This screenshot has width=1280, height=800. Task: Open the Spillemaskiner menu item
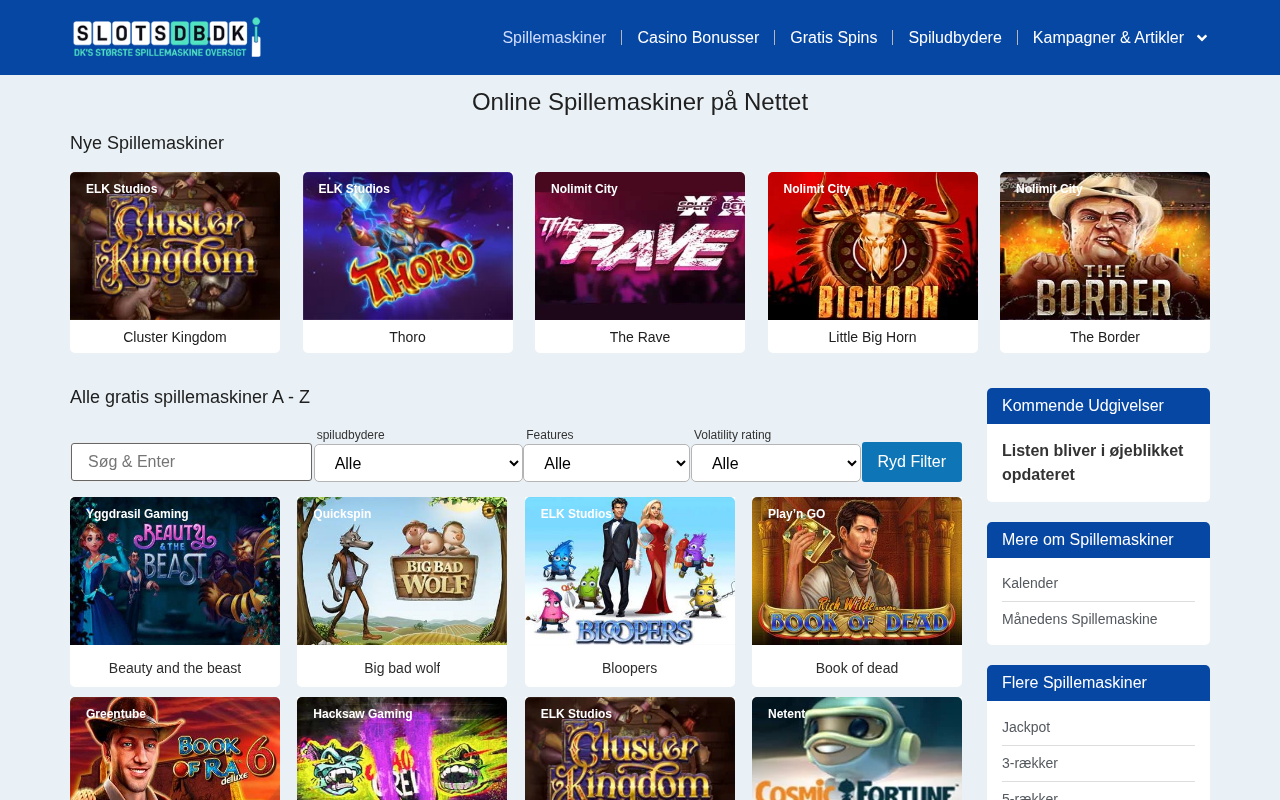point(554,38)
